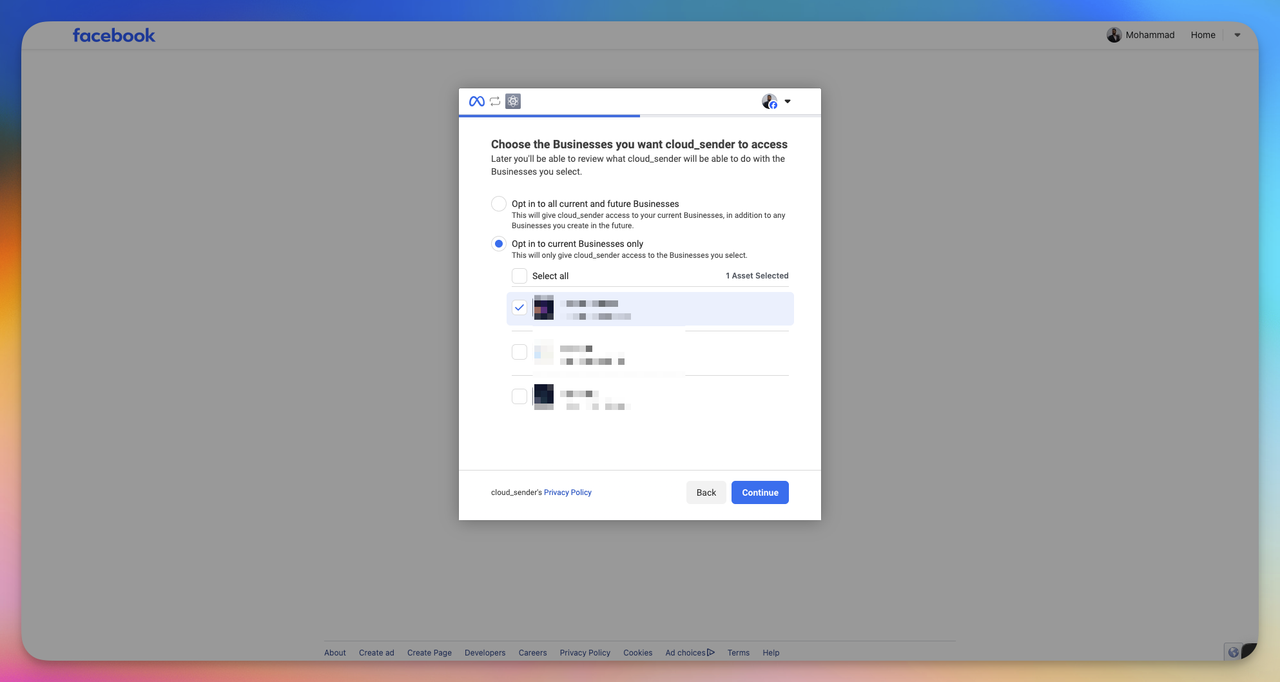The width and height of the screenshot is (1280, 682).
Task: Open the footer Privacy Policy link
Action: pos(585,653)
